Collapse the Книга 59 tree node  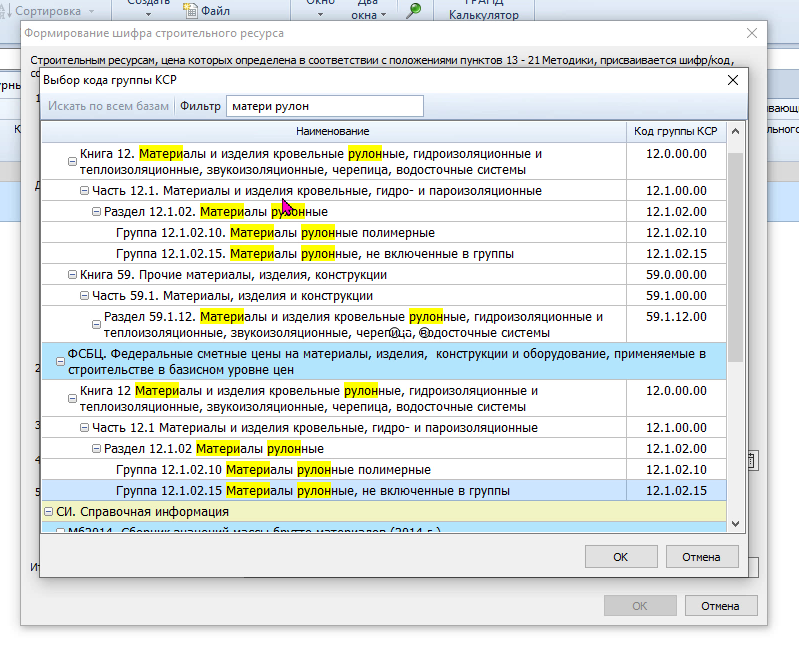click(72, 274)
